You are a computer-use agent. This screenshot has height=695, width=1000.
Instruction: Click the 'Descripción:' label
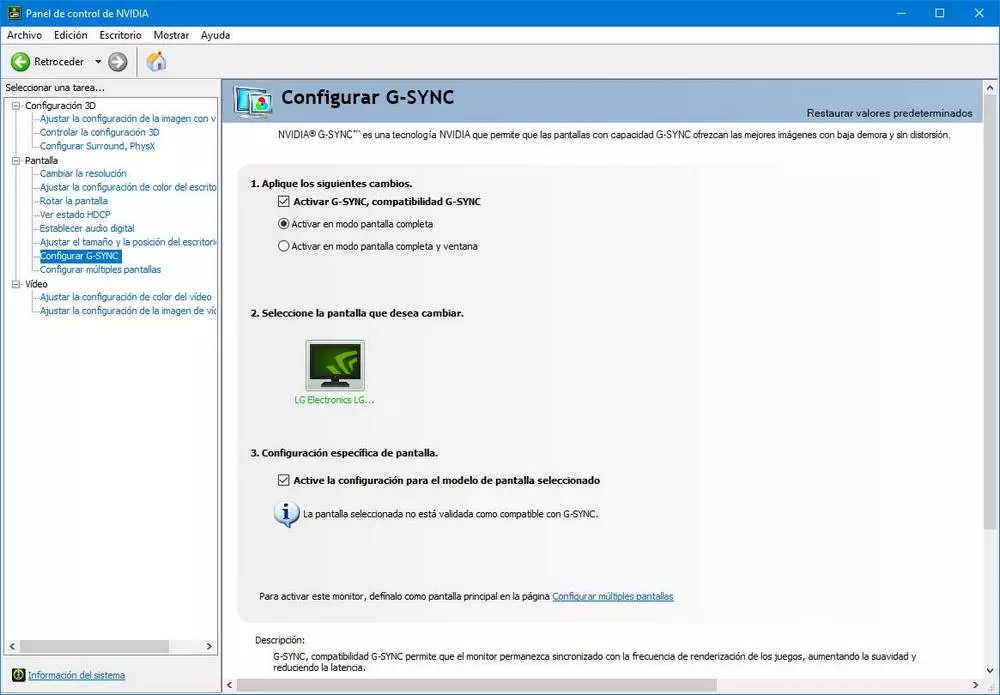point(280,640)
